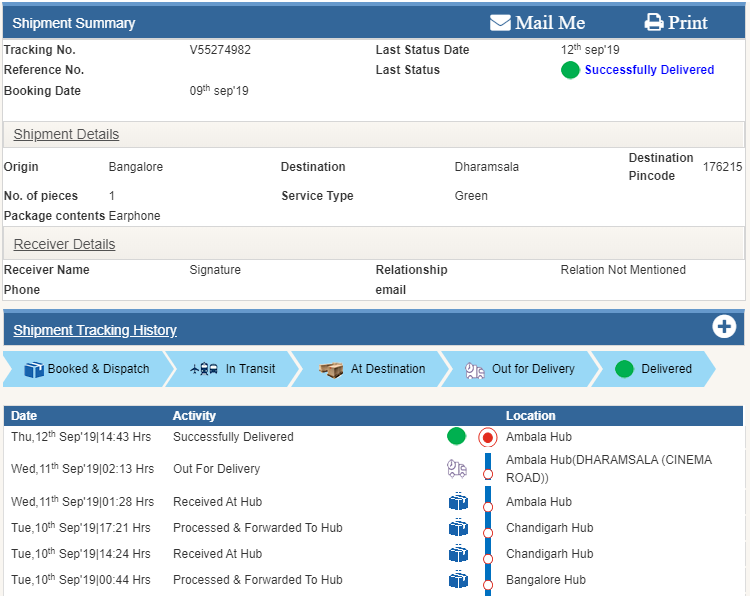Open the Successfully Delivered status link

649,70
